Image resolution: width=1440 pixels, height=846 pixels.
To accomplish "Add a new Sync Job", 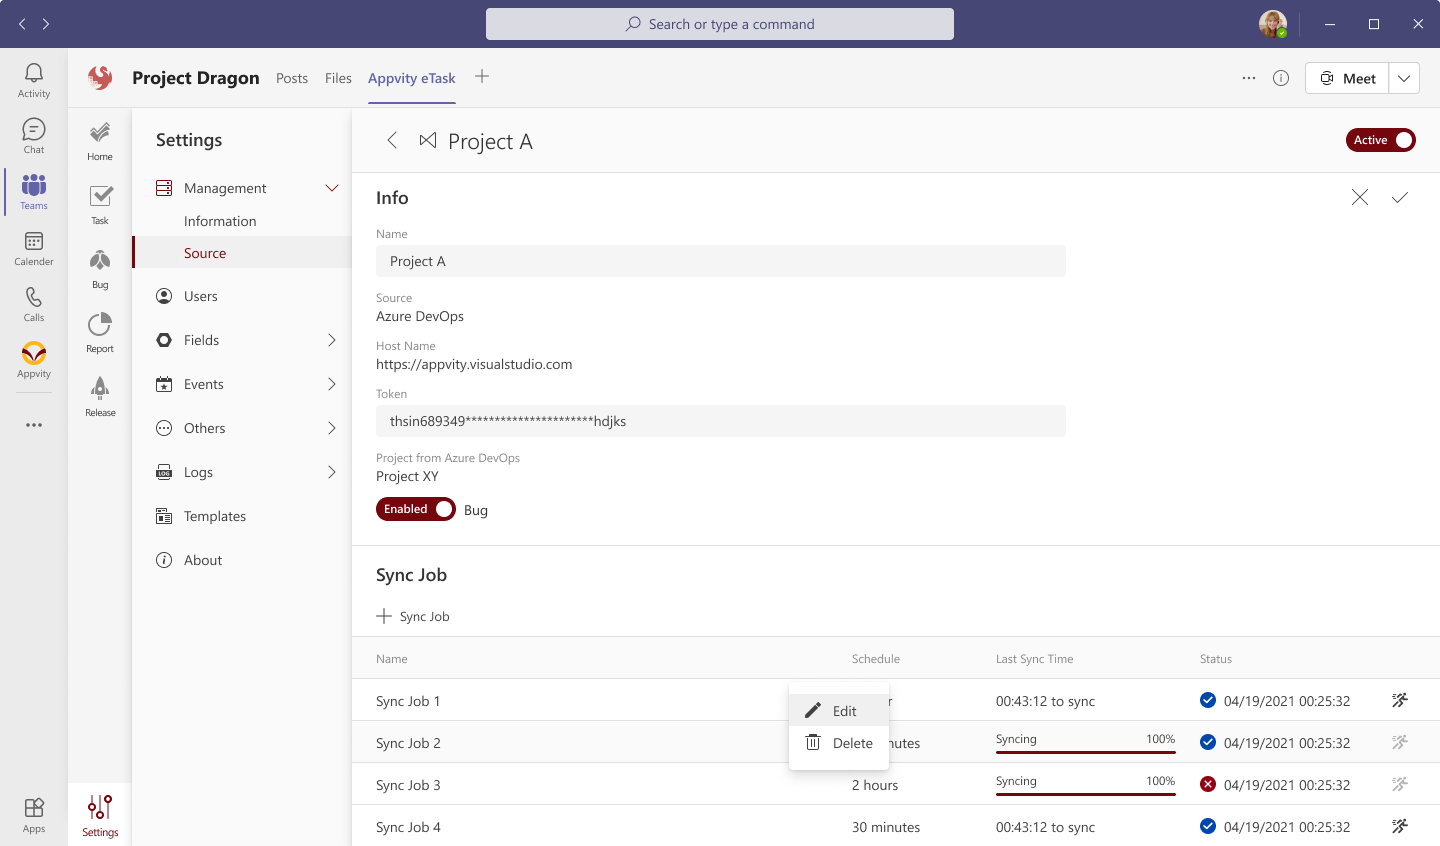I will [413, 616].
